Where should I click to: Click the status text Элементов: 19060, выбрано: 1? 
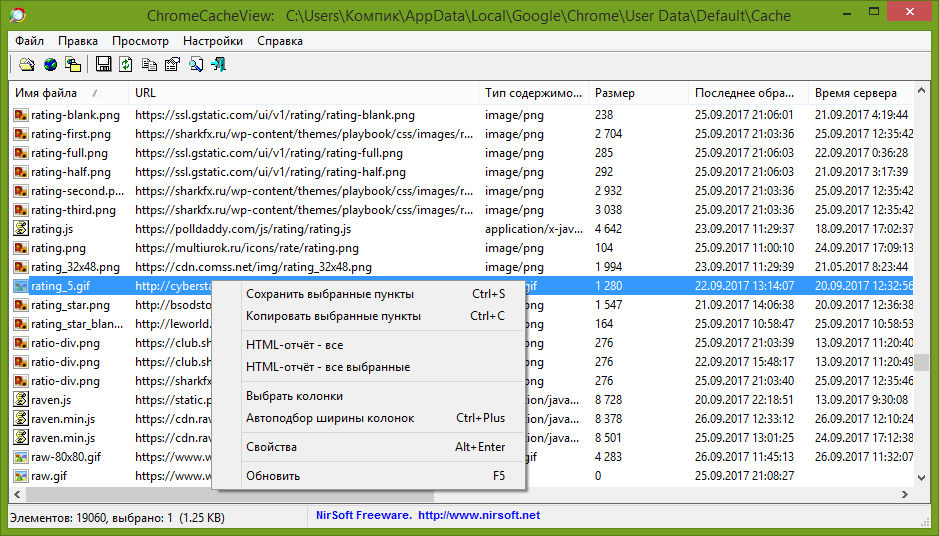point(91,517)
